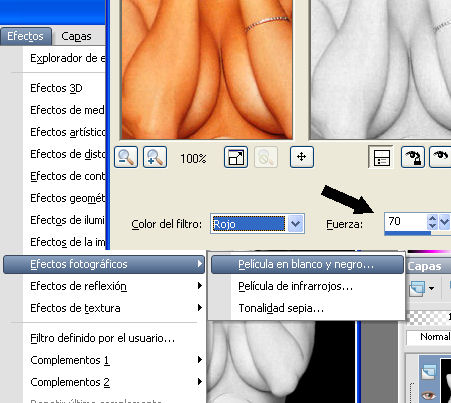
Task: Click the Capas palette title
Action: point(424,266)
